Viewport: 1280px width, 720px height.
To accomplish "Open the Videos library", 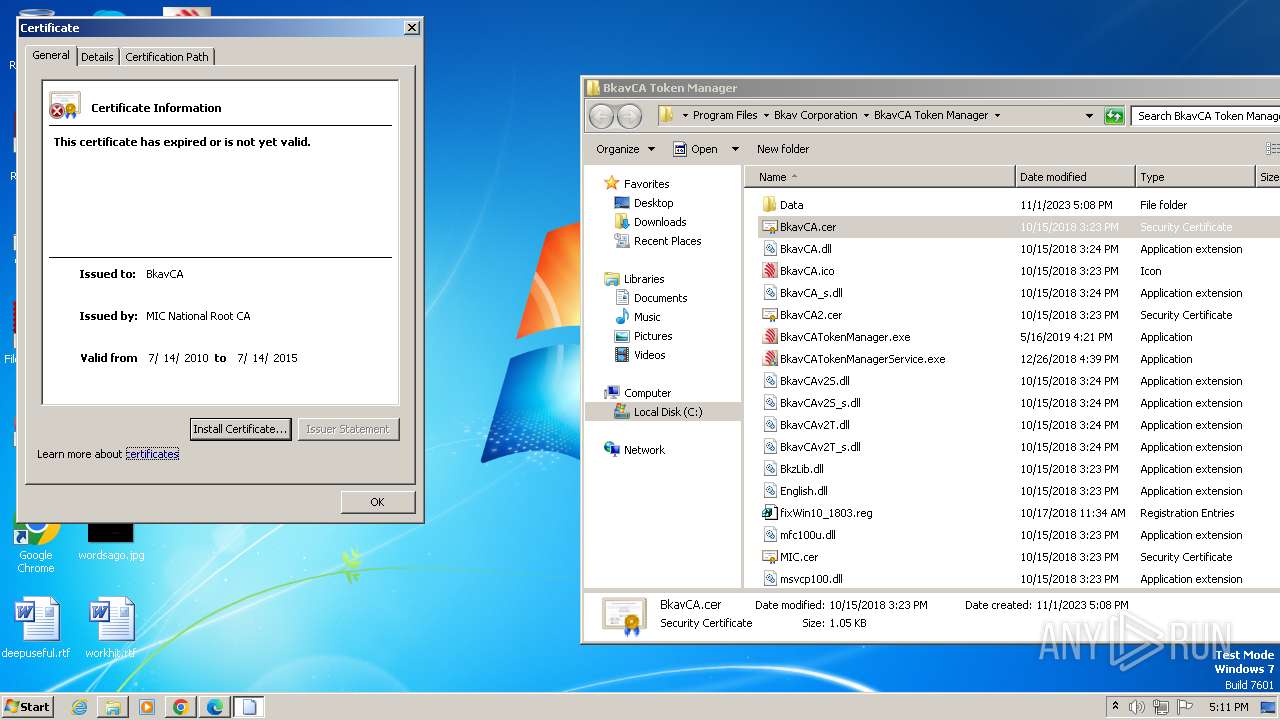I will pyautogui.click(x=649, y=355).
